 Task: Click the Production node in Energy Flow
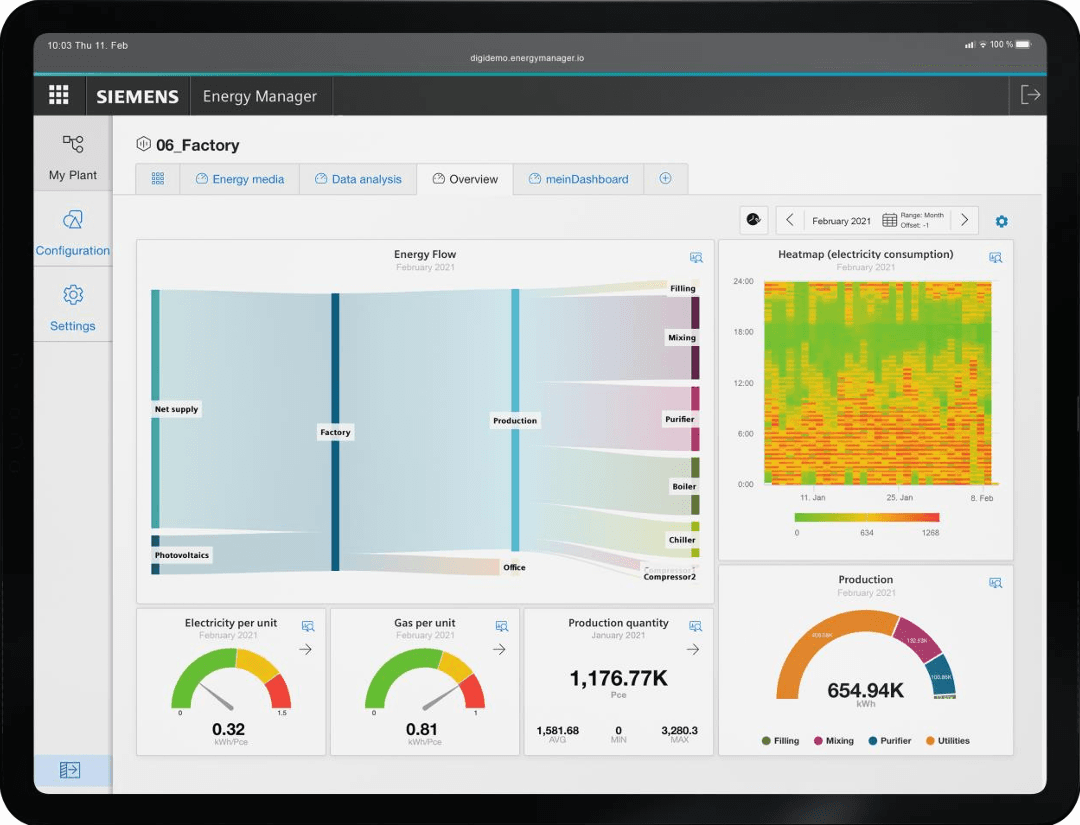point(515,421)
